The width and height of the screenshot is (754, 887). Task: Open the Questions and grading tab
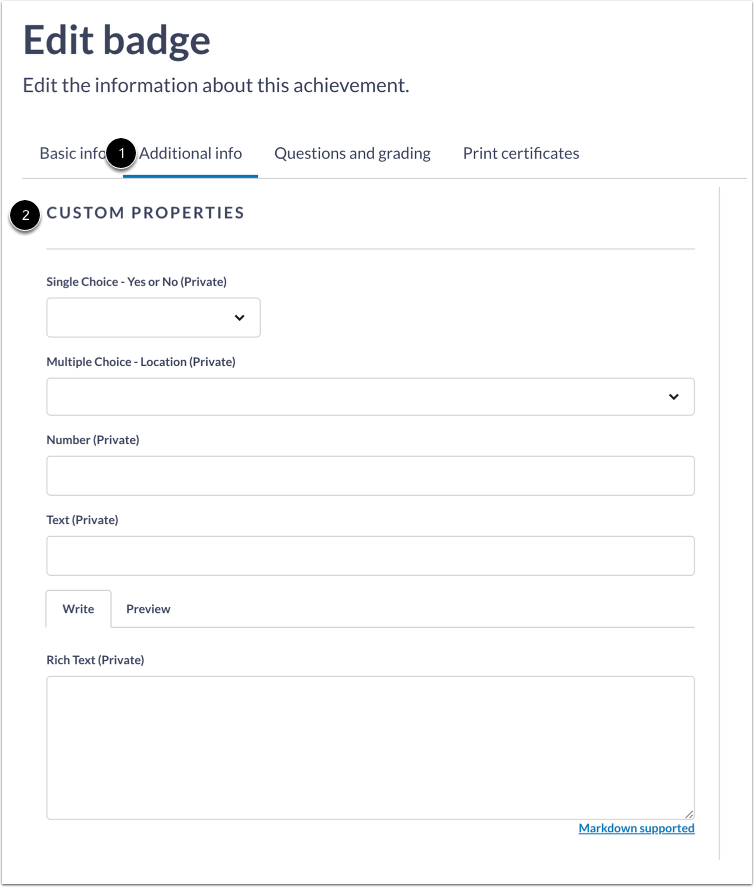coord(352,153)
